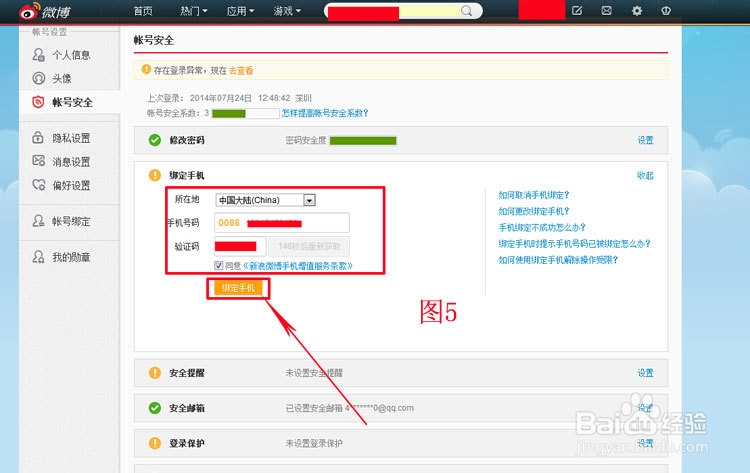Open the settings gear icon
Screen dimensions: 750x473
(x=637, y=10)
